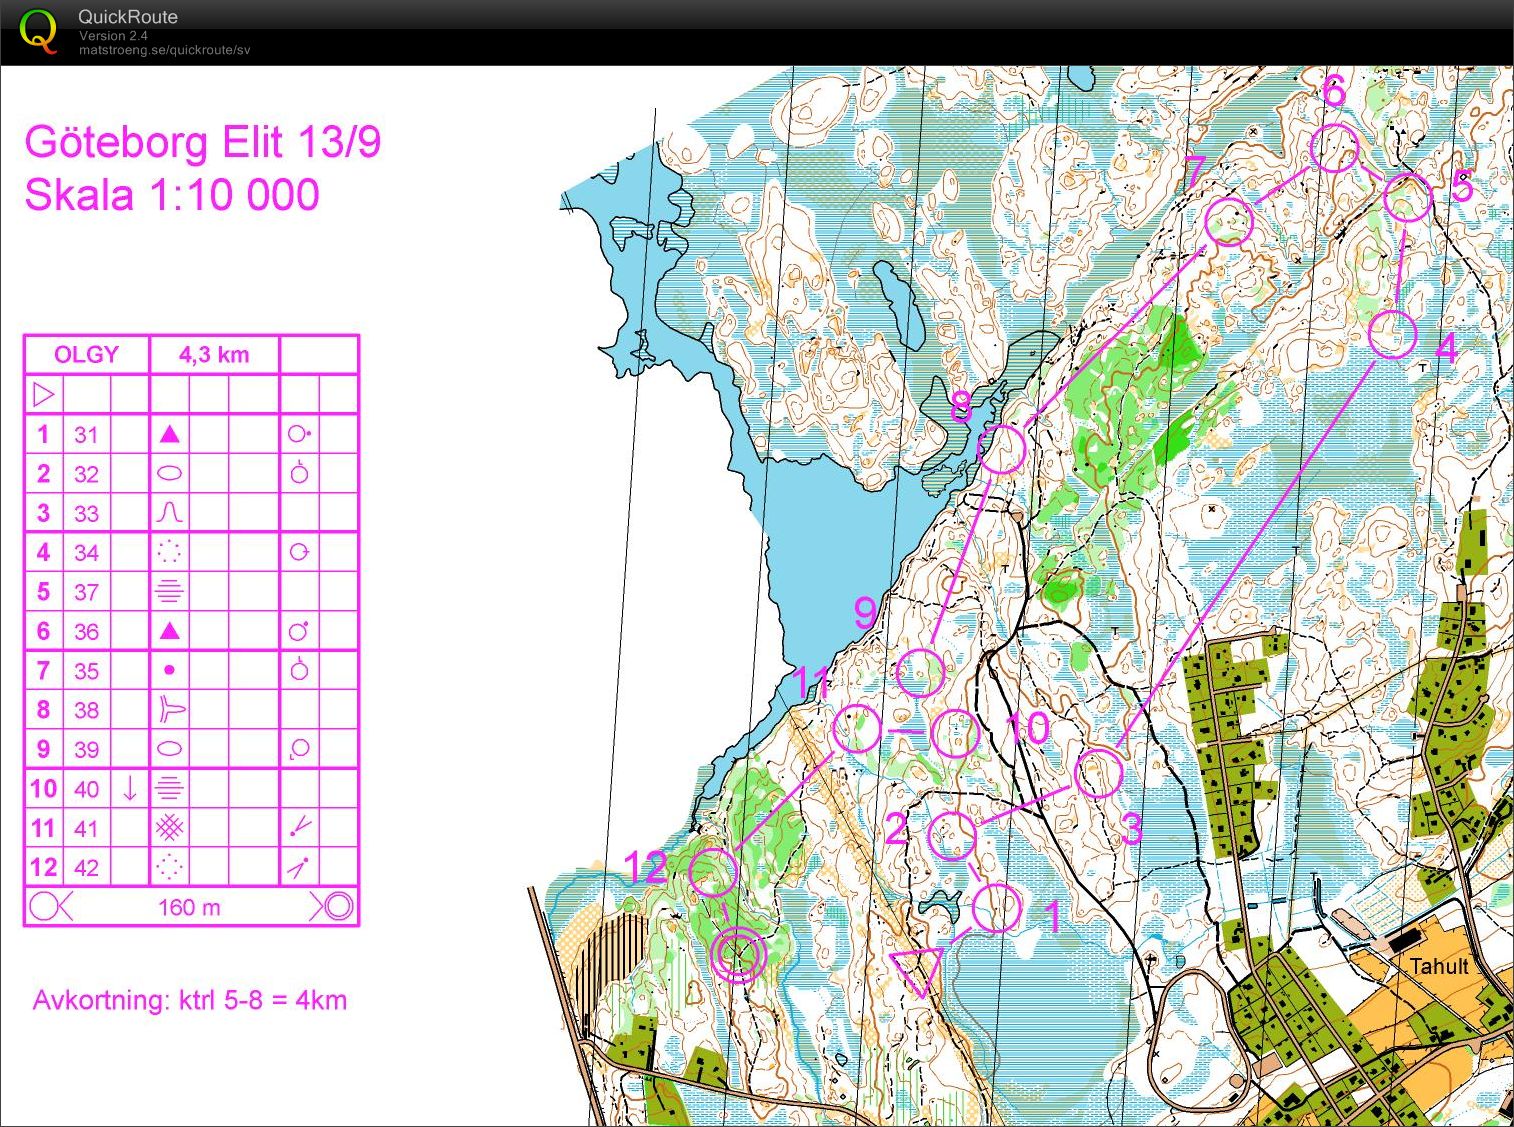This screenshot has width=1514, height=1127.
Task: Select the Göteborg Elit 13/9 map title
Action: (x=203, y=142)
